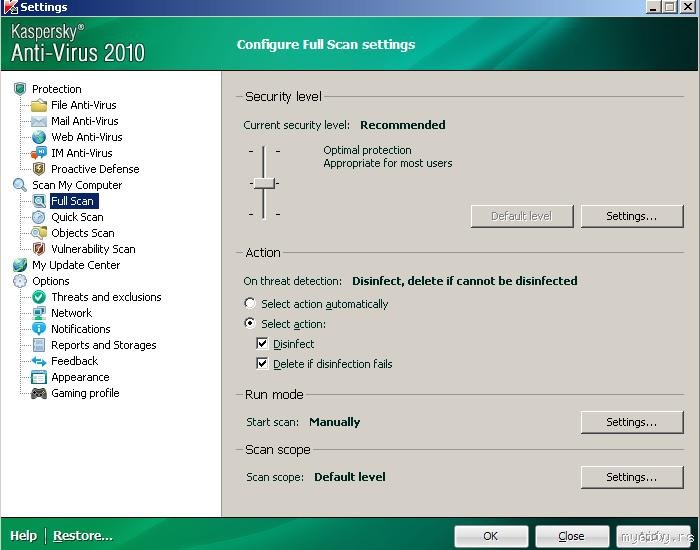Image resolution: width=700 pixels, height=550 pixels.
Task: Open Gaming profile options
Action: tap(85, 393)
